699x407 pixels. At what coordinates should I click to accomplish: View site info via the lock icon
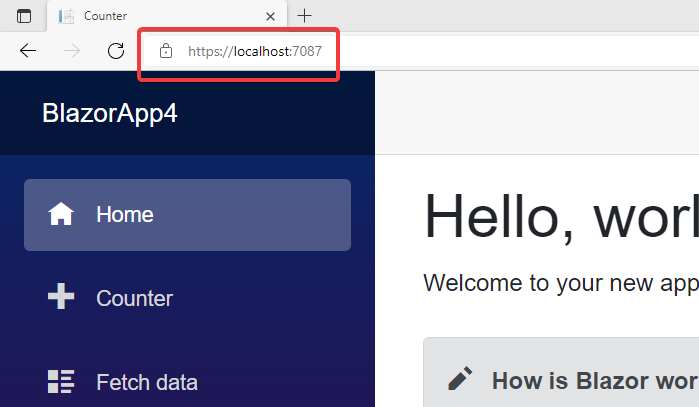(x=166, y=51)
